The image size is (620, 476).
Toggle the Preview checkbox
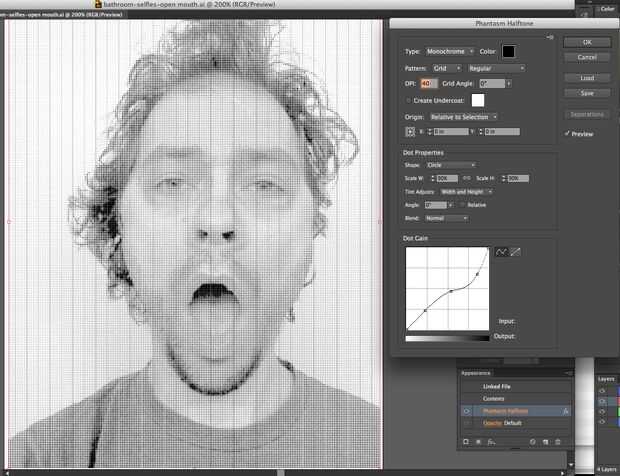tap(567, 134)
